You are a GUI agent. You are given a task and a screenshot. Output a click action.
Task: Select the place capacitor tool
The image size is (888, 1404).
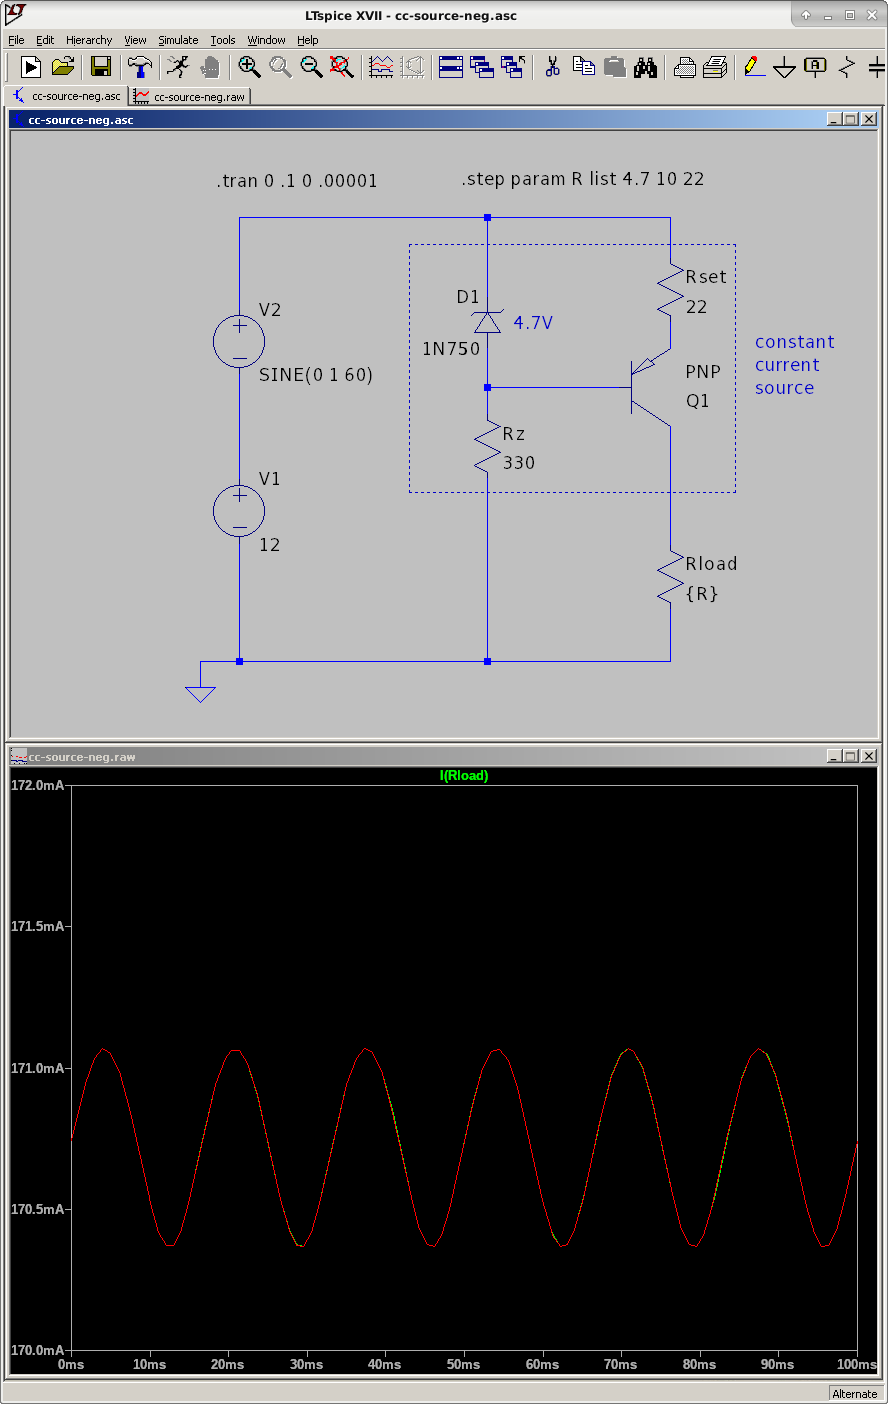[x=877, y=67]
